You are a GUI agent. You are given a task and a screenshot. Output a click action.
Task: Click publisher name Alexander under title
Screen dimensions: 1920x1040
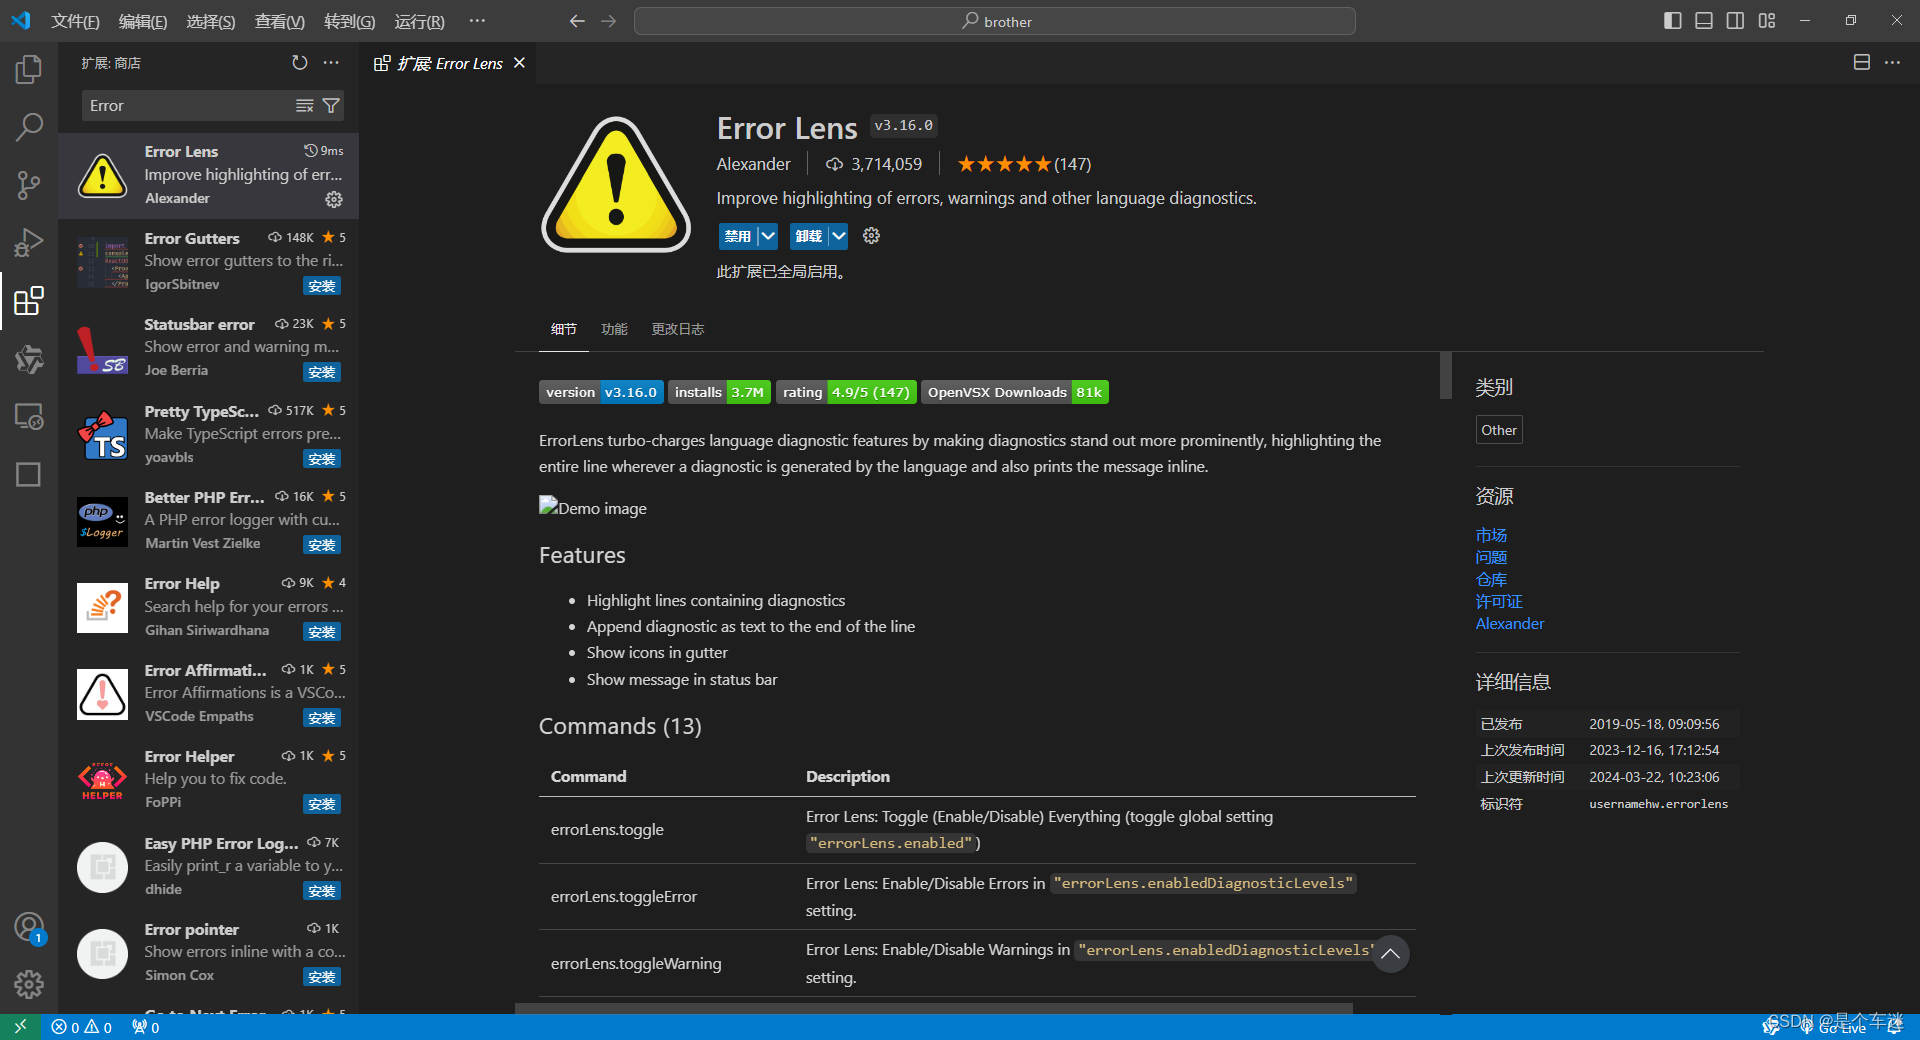tap(753, 164)
